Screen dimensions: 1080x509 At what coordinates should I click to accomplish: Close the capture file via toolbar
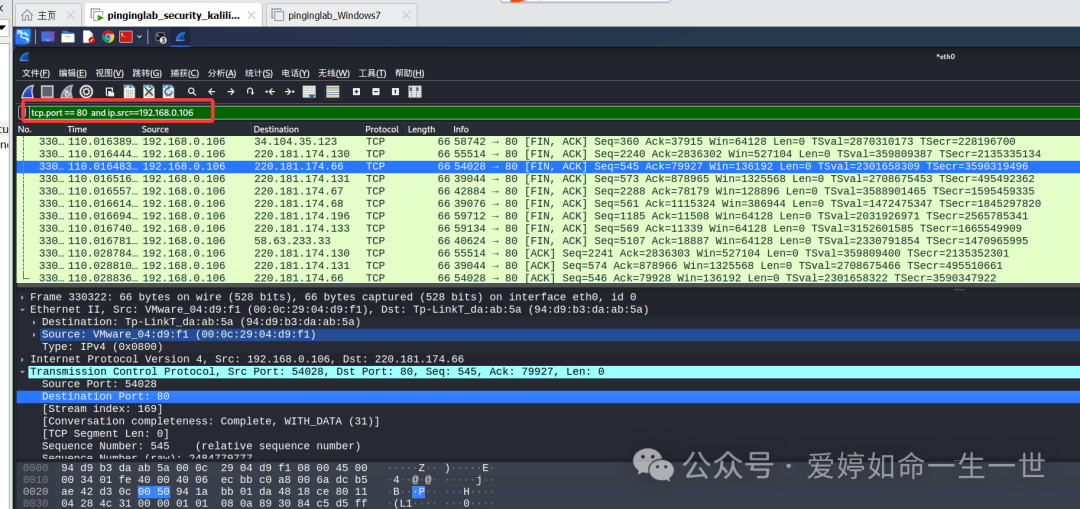tap(149, 92)
